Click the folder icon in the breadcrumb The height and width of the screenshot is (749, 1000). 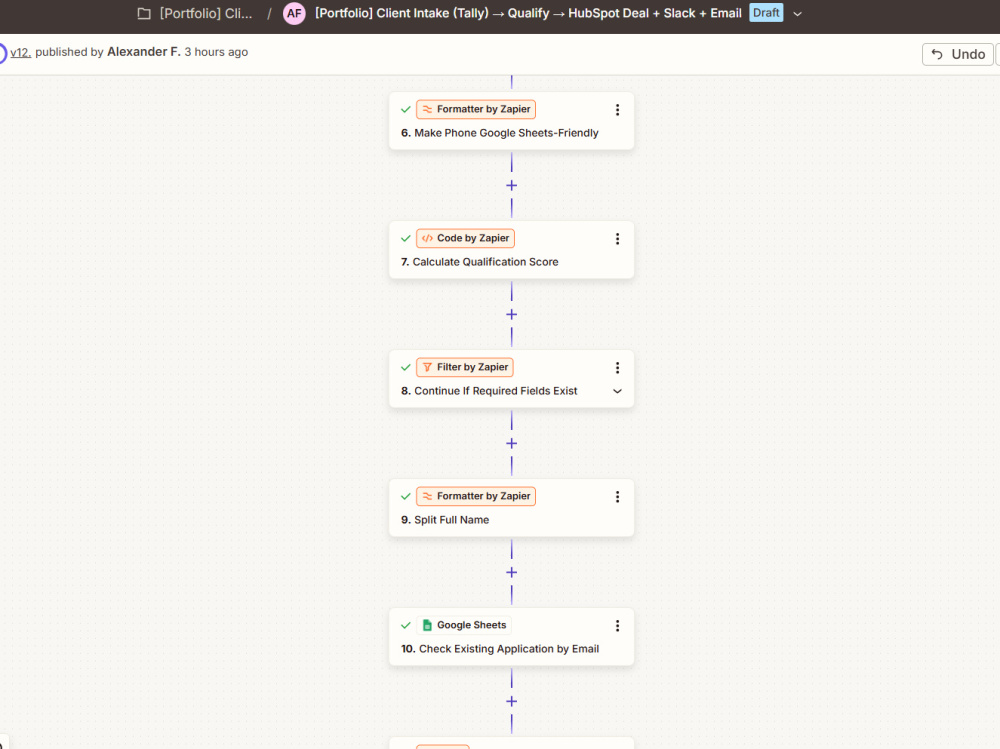(x=144, y=13)
